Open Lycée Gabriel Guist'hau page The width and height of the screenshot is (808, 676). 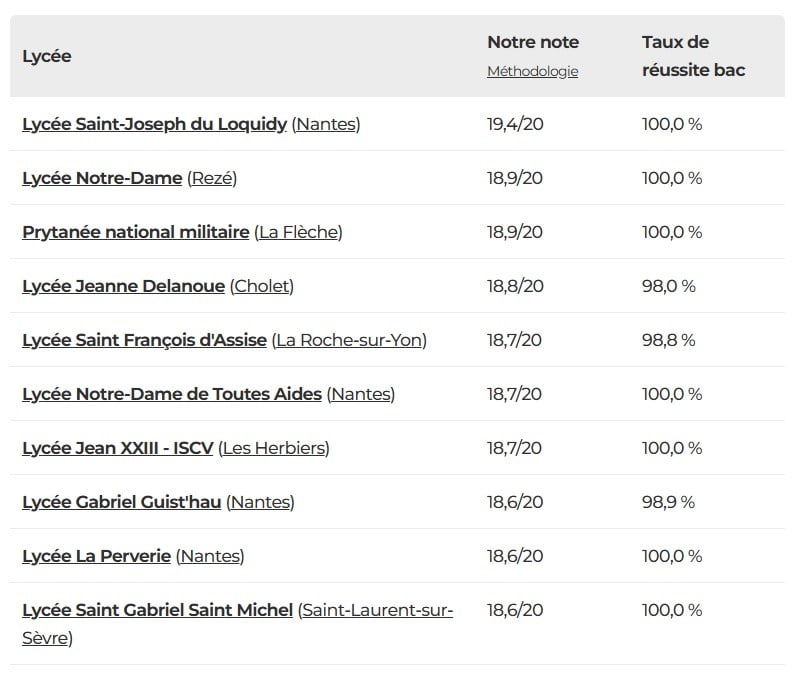121,502
